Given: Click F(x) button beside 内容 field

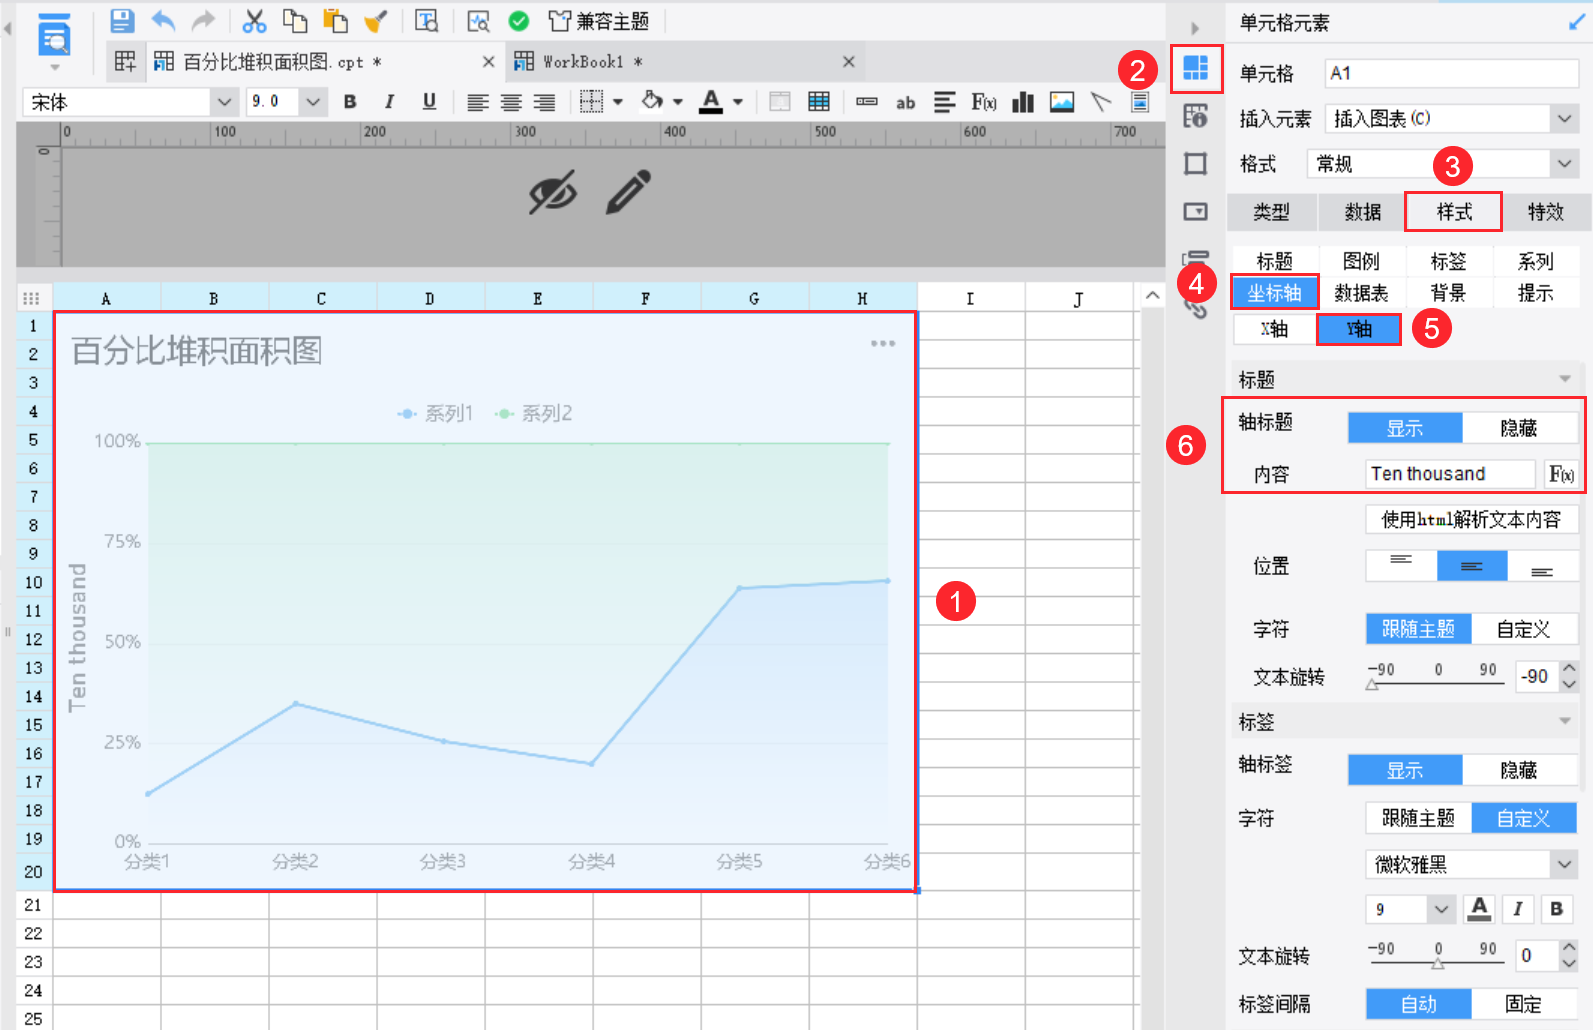Looking at the screenshot, I should pyautogui.click(x=1561, y=474).
